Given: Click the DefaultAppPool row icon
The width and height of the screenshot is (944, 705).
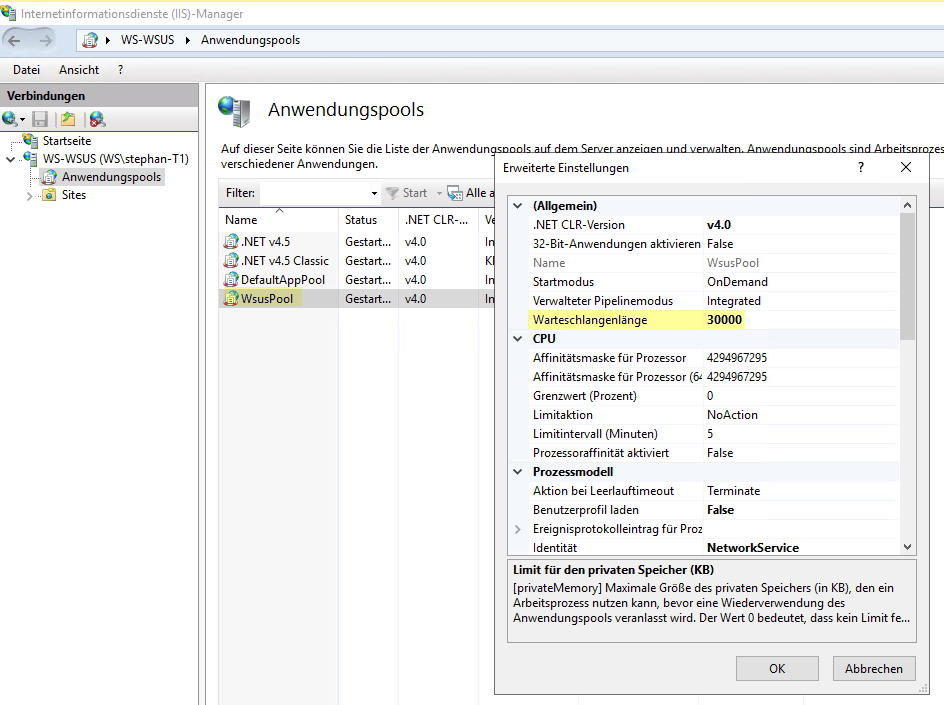Looking at the screenshot, I should [x=231, y=279].
